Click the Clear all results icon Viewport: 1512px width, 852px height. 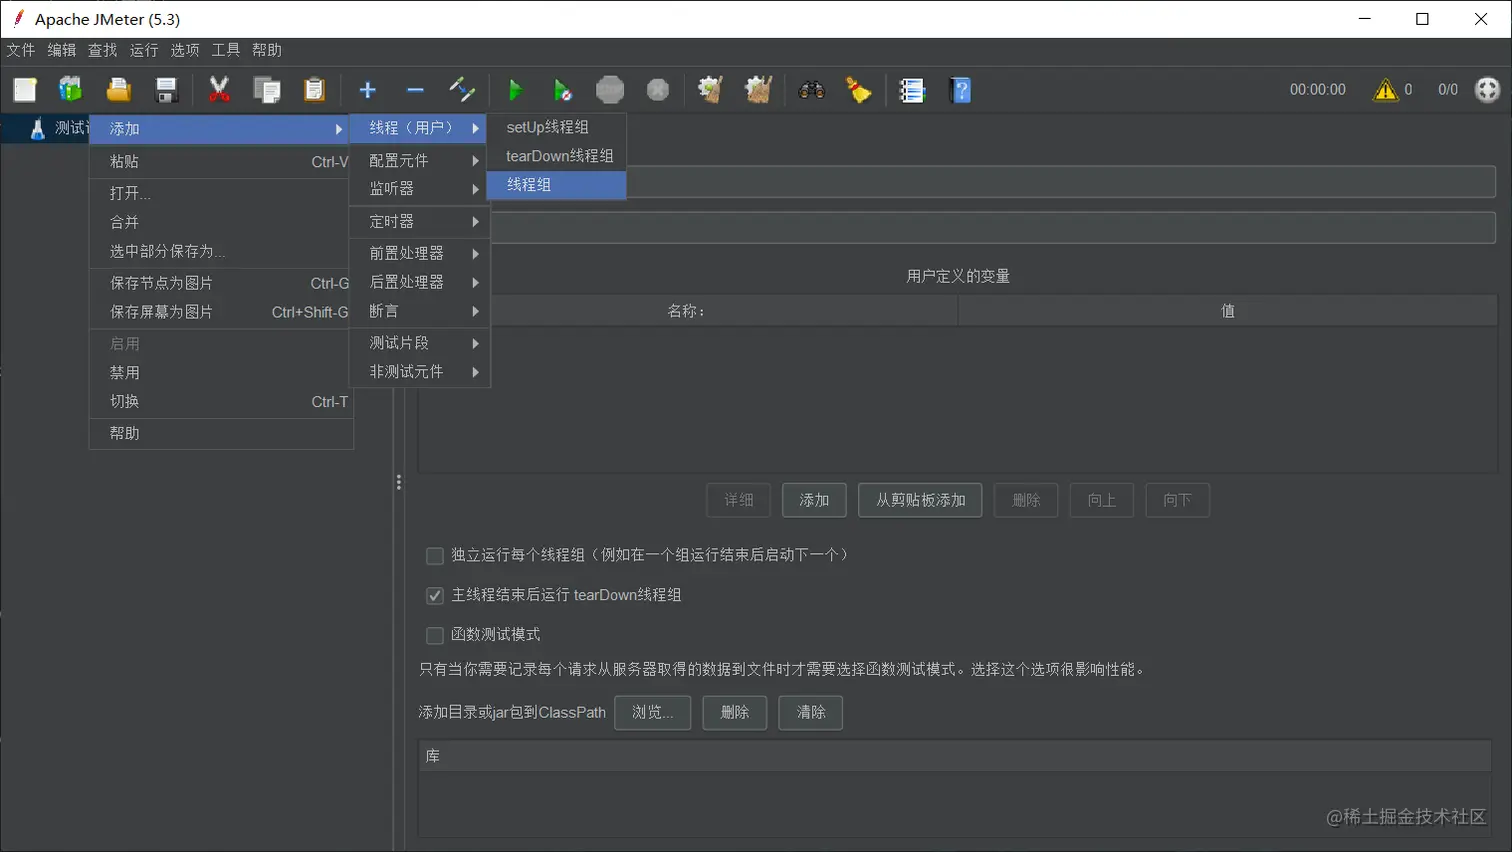[x=759, y=90]
